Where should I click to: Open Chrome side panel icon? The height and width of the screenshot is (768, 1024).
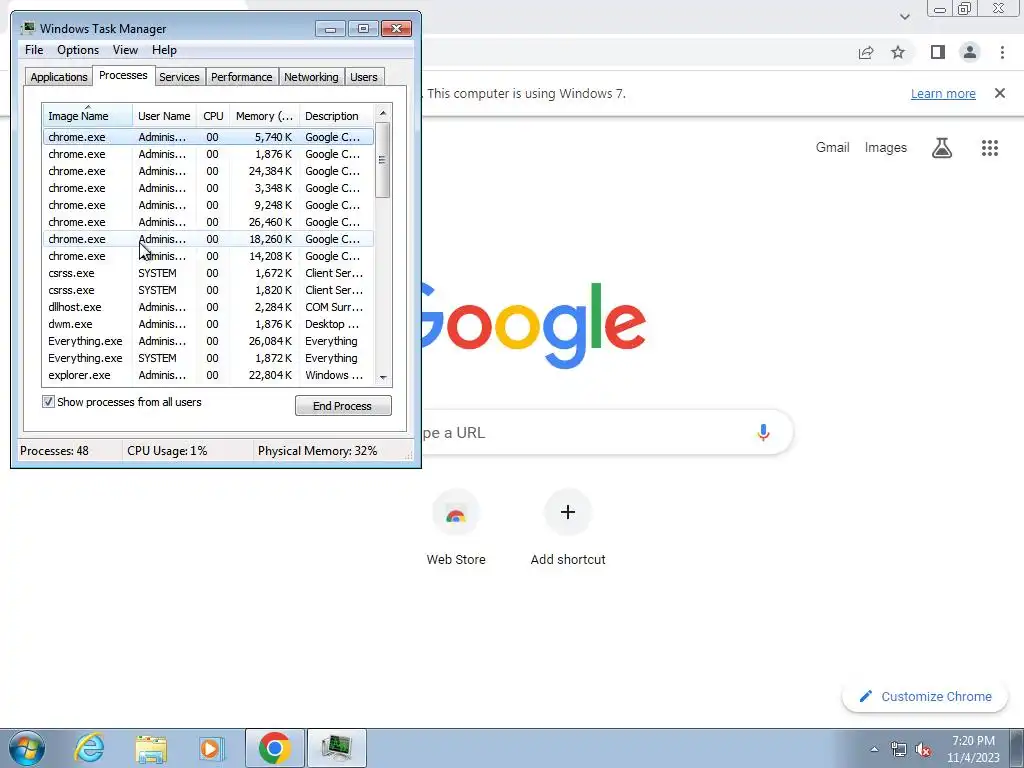point(938,52)
